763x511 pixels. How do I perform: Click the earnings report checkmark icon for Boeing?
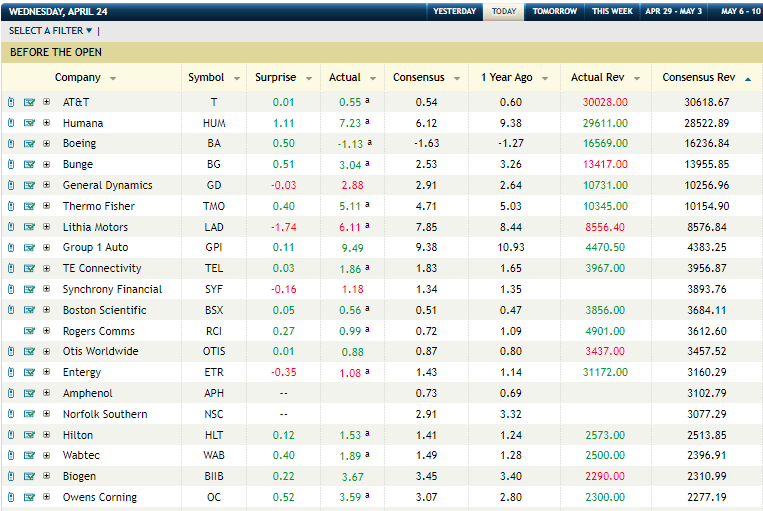click(x=29, y=144)
